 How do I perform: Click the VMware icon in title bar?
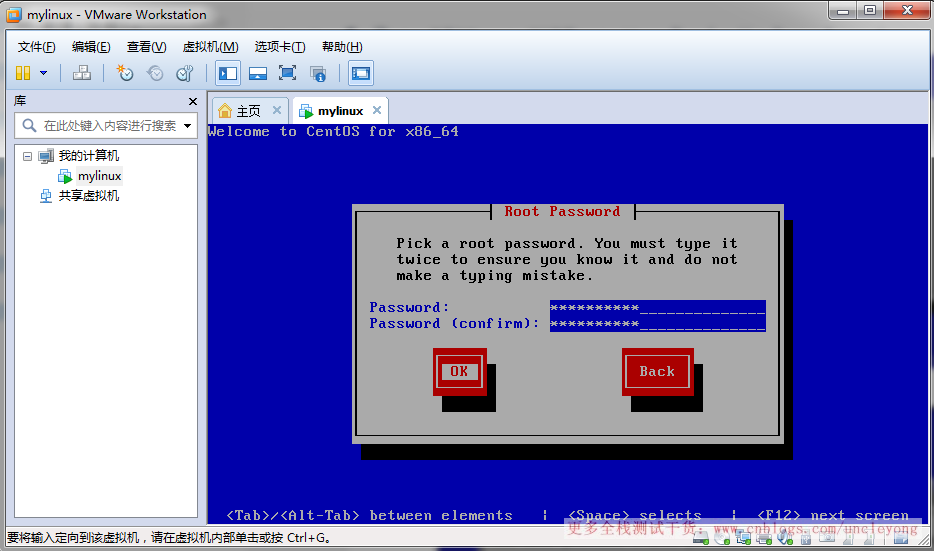coord(14,15)
